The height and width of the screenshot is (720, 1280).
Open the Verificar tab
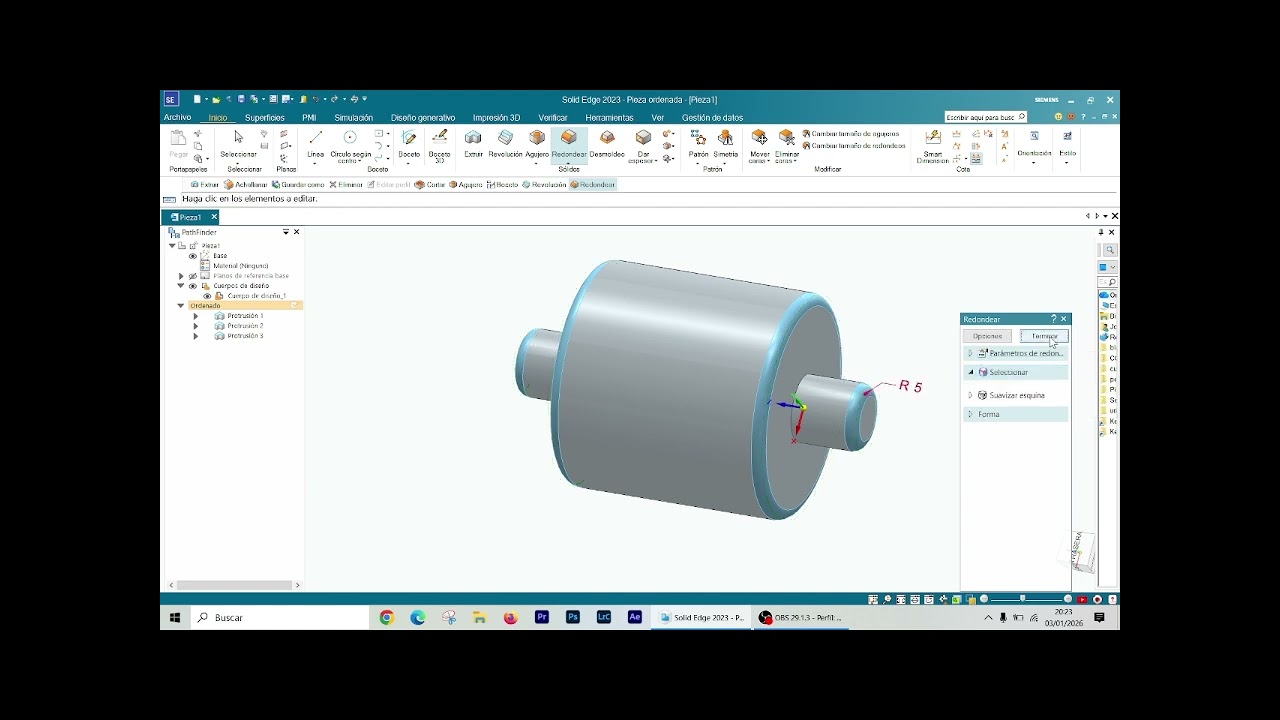point(553,118)
